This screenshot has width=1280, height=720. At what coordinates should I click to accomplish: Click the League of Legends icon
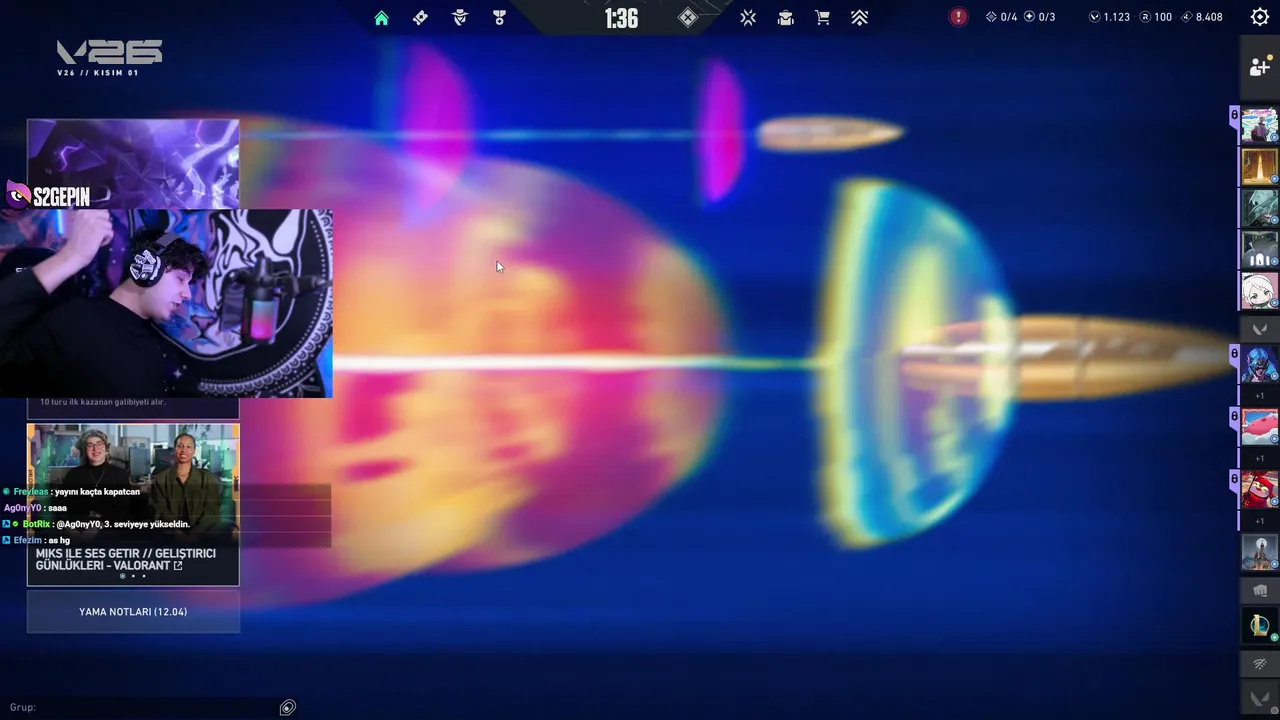pos(1259,626)
